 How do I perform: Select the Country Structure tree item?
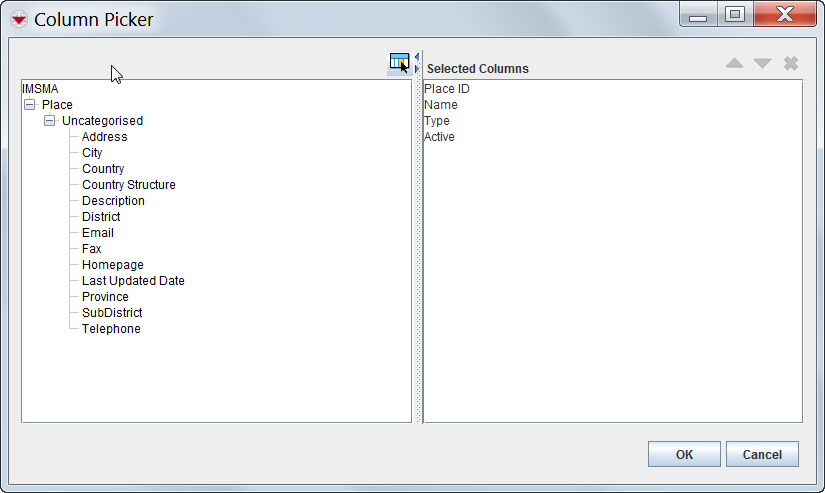coord(128,185)
